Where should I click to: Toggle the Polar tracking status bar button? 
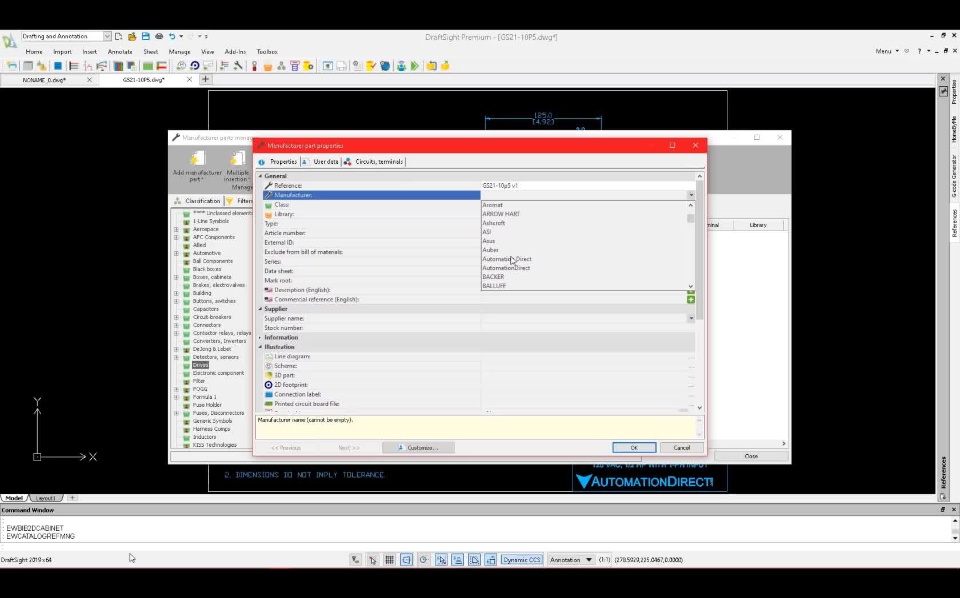pos(424,559)
